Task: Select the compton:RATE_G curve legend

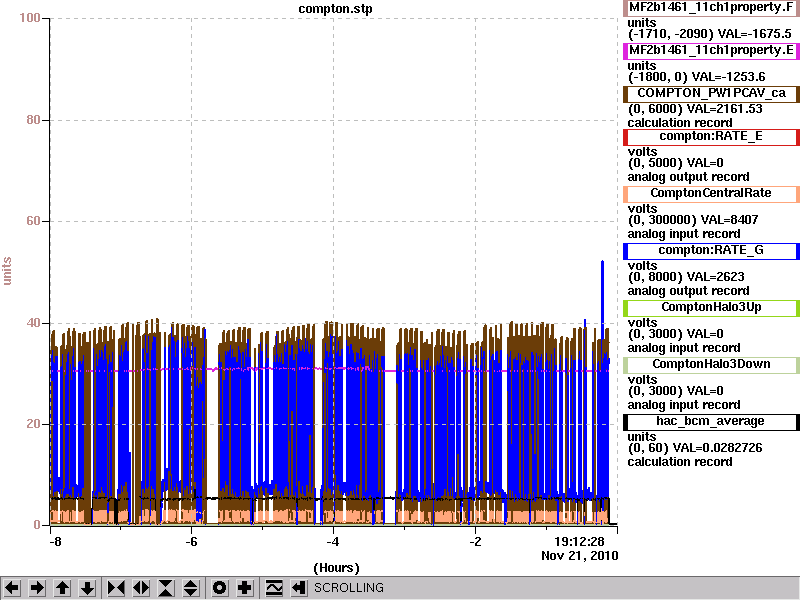Action: point(711,251)
